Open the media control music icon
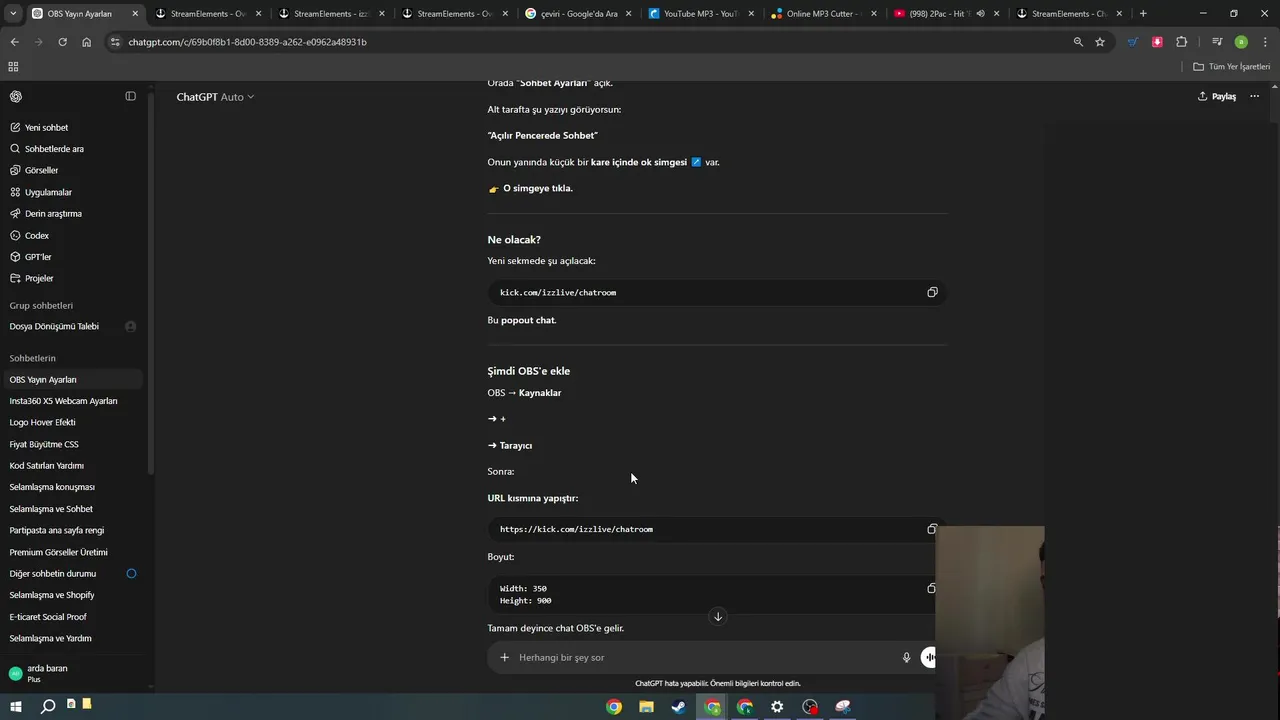The height and width of the screenshot is (720, 1280). point(1217,42)
